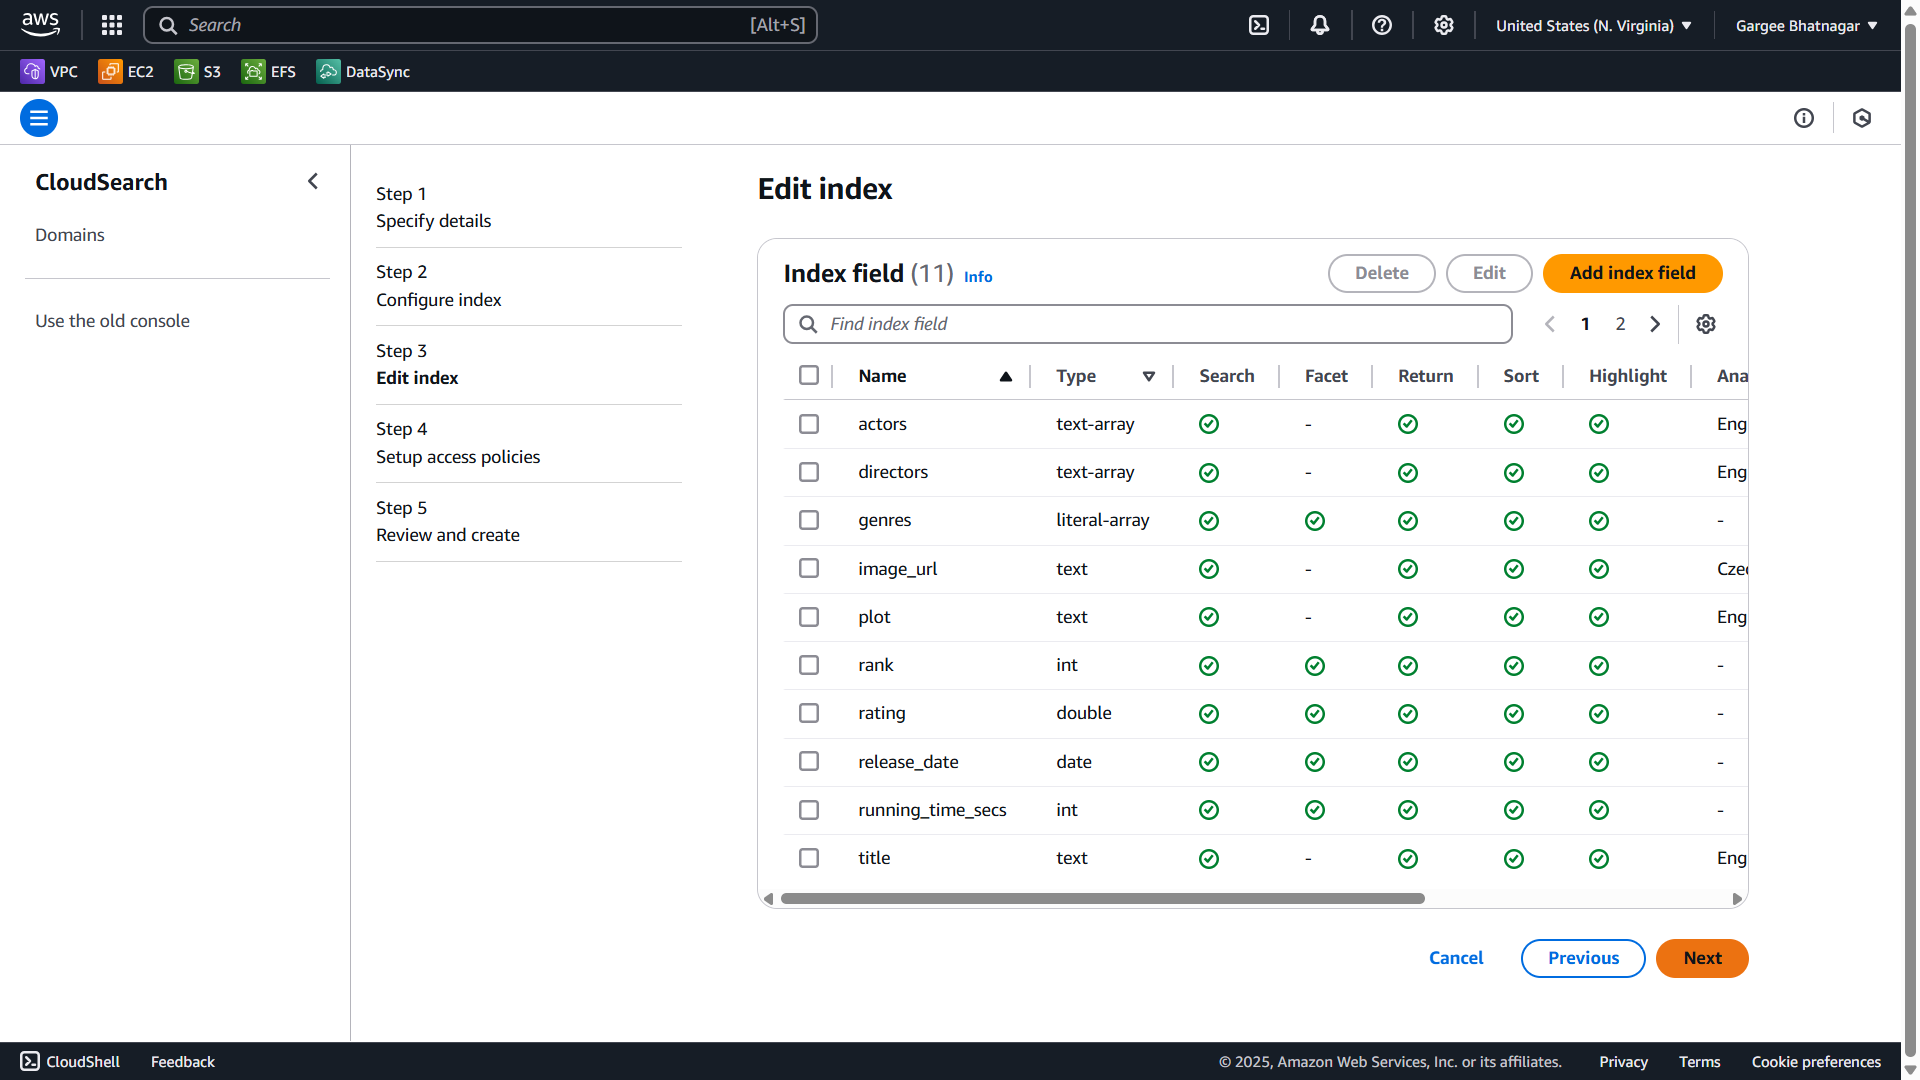Check the title row checkbox
Viewport: 1920px width, 1080px height.
809,858
